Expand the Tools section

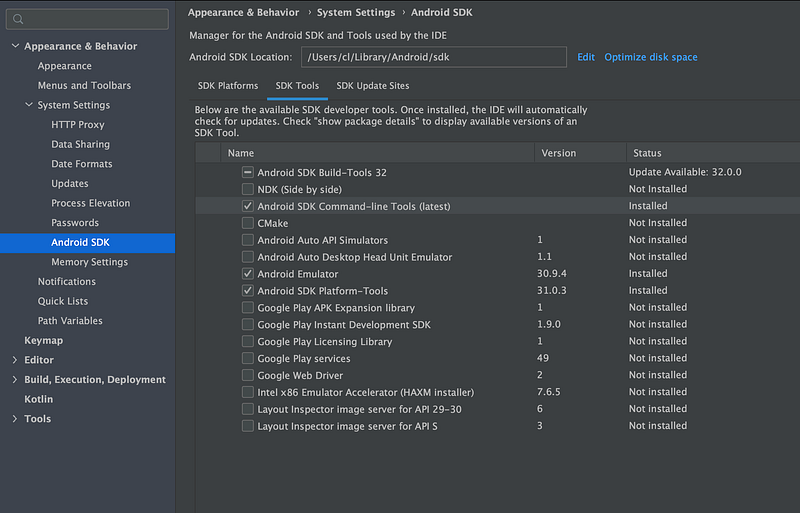(15, 419)
